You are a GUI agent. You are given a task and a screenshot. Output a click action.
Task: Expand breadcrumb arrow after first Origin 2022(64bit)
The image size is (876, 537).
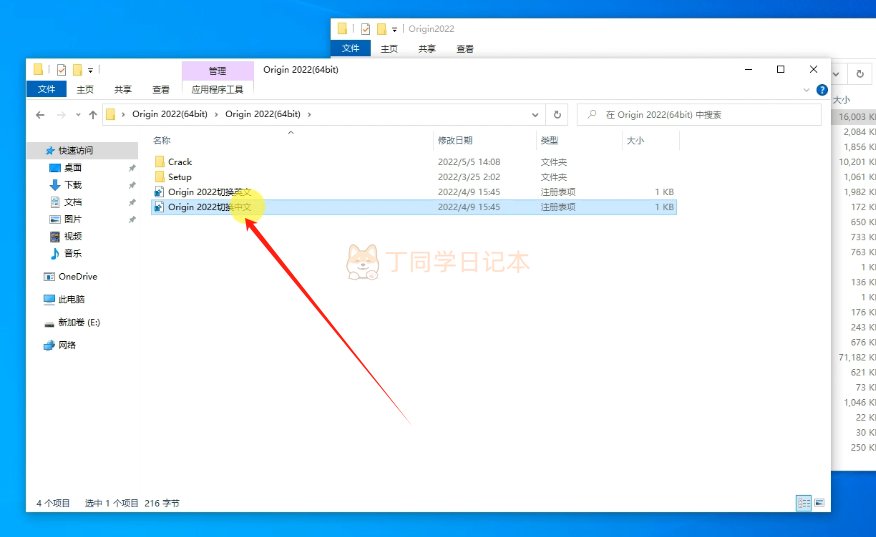(x=216, y=115)
